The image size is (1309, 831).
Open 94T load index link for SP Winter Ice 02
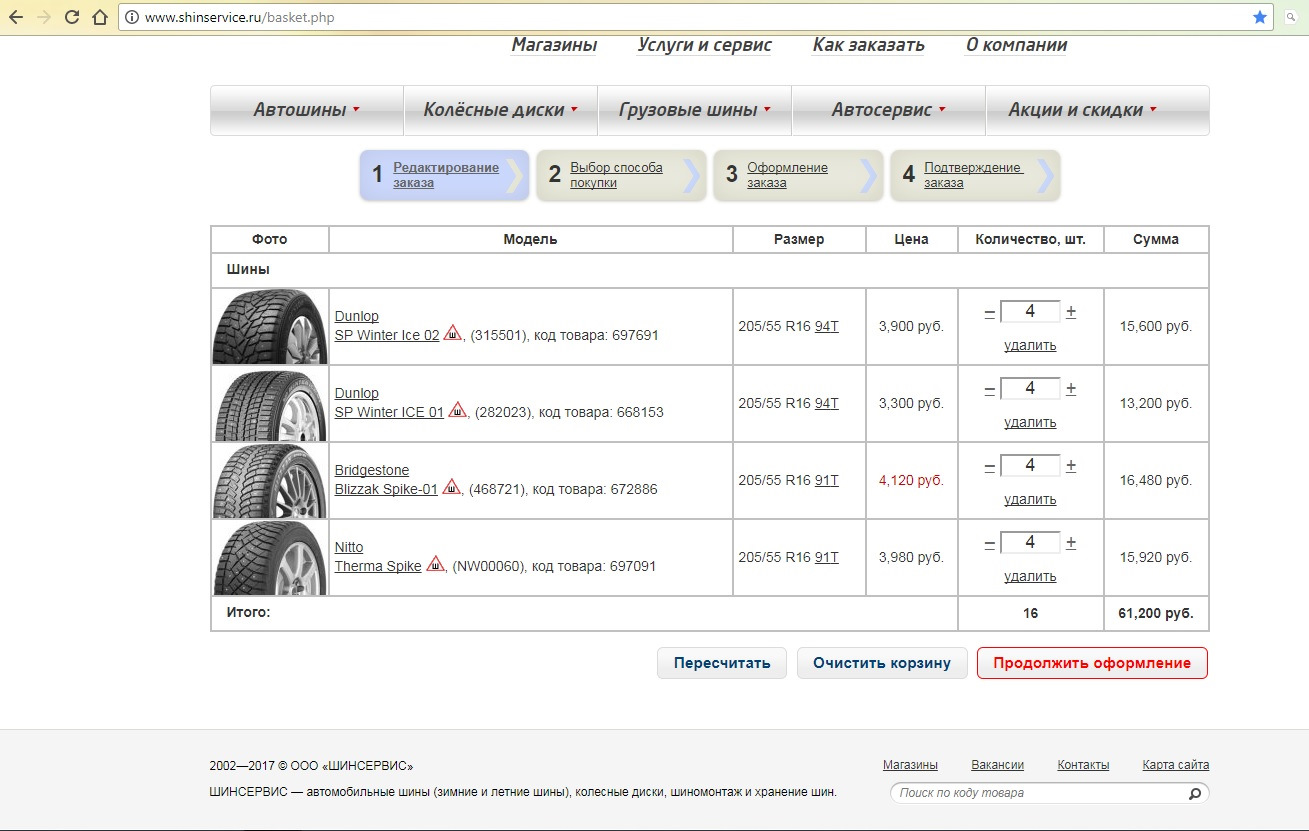click(x=827, y=326)
